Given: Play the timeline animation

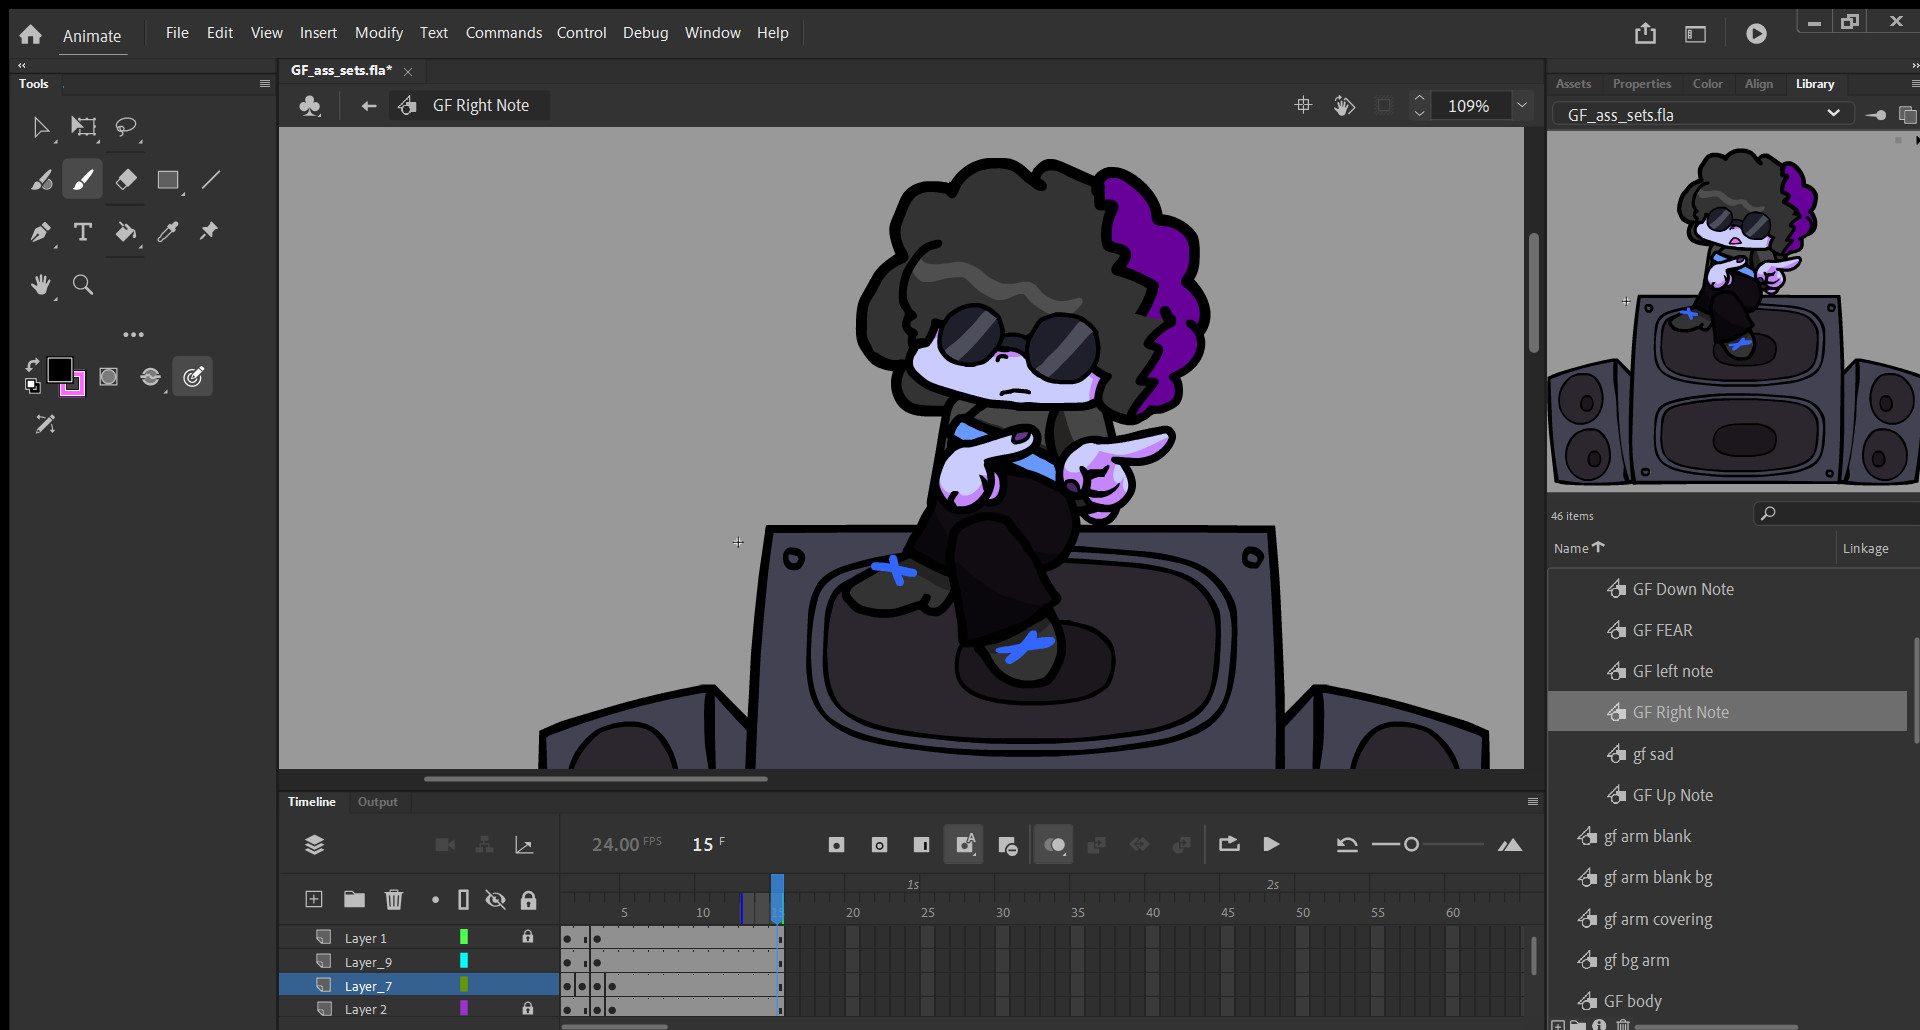Looking at the screenshot, I should (1271, 845).
